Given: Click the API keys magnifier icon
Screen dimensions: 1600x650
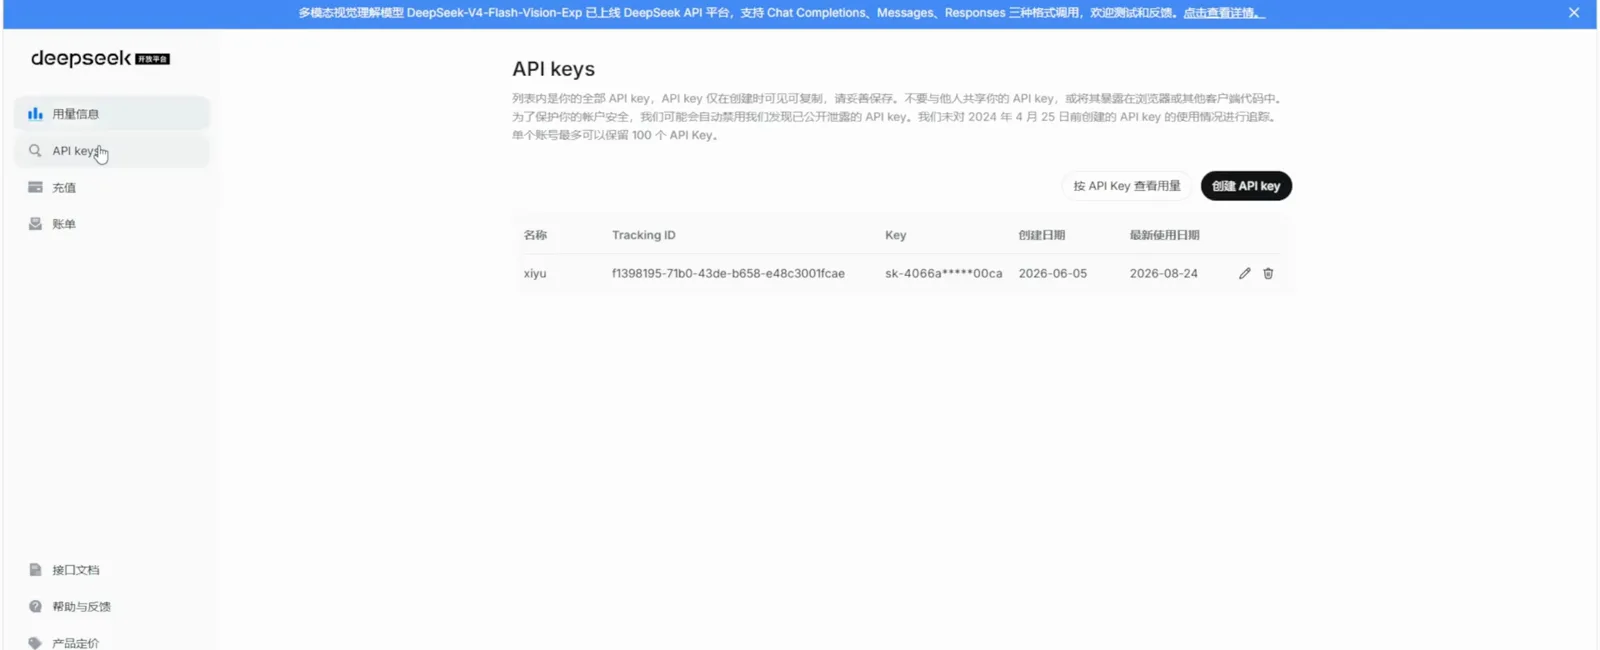Looking at the screenshot, I should 35,151.
